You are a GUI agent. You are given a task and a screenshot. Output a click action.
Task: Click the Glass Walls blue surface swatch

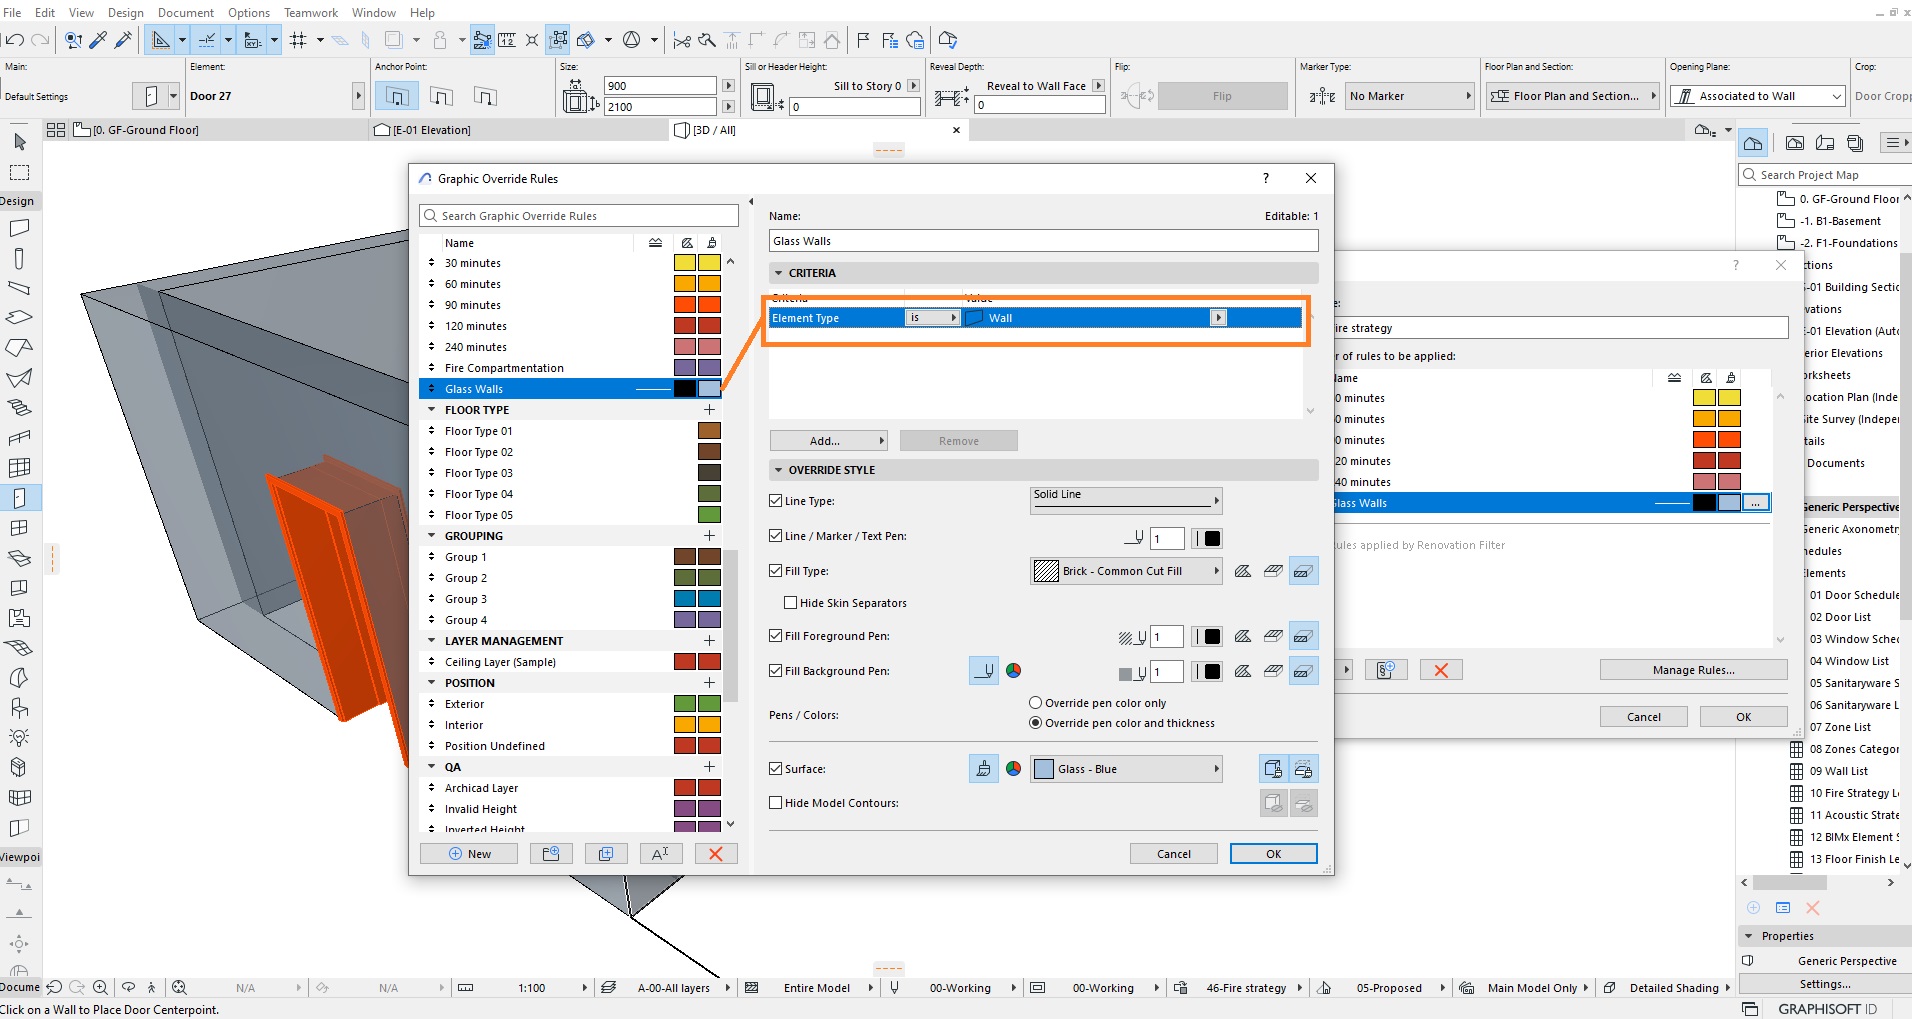[x=709, y=389]
